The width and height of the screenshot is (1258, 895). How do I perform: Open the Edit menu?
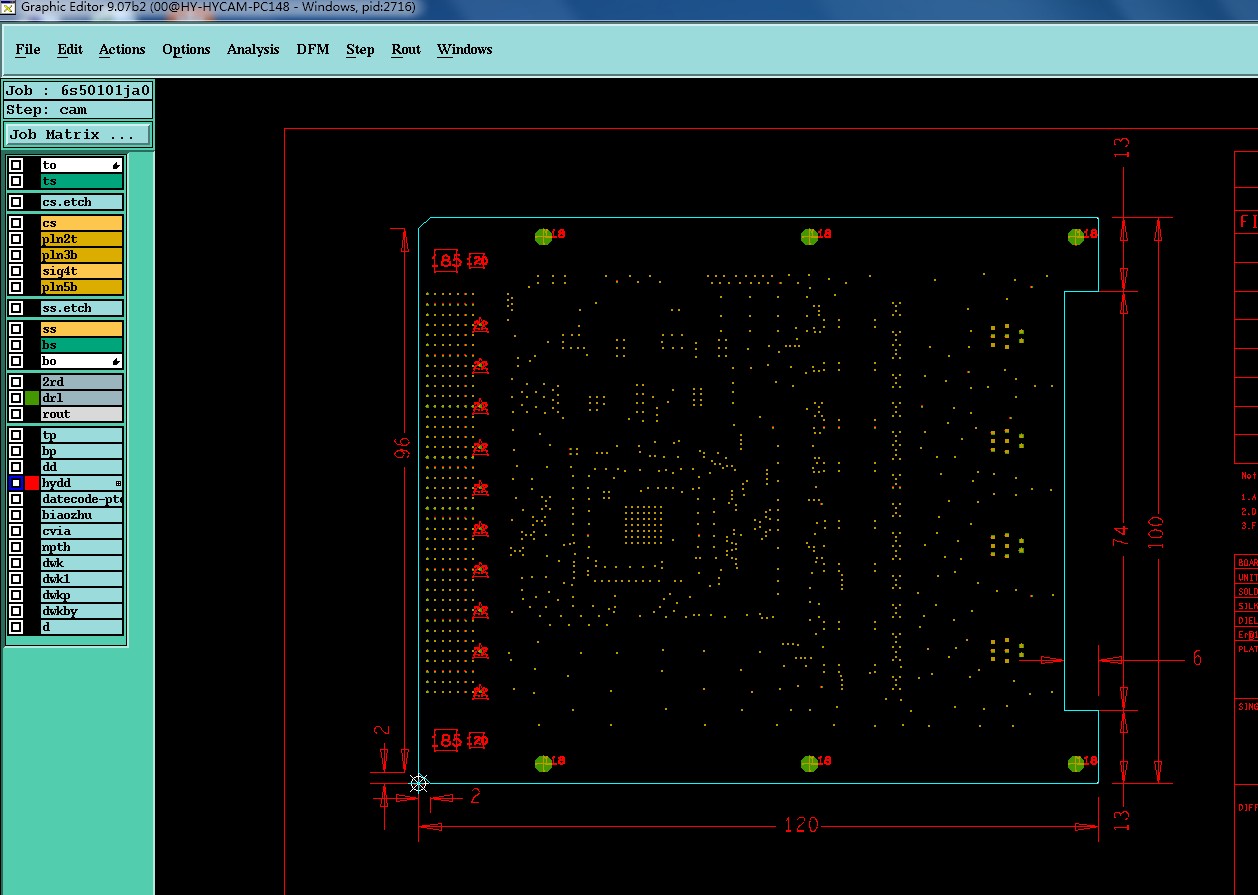tap(70, 49)
